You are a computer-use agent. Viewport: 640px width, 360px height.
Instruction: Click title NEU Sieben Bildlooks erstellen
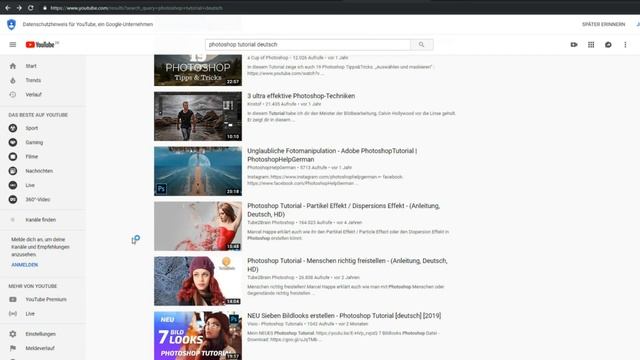tap(344, 316)
